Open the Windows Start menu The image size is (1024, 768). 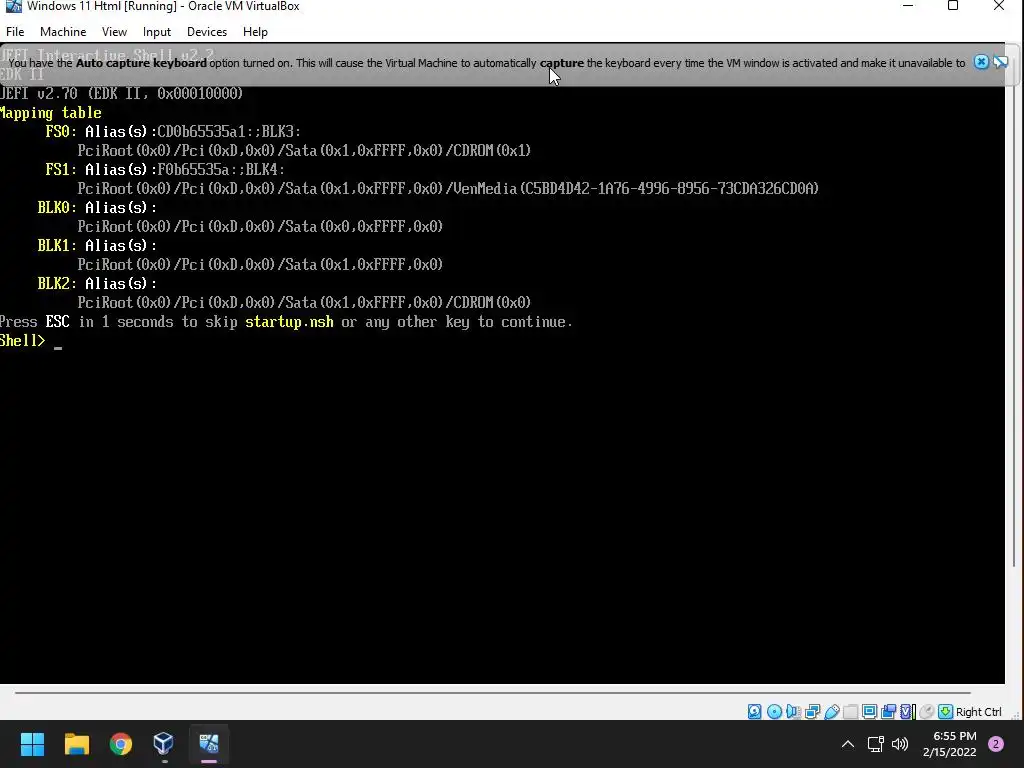(32, 743)
